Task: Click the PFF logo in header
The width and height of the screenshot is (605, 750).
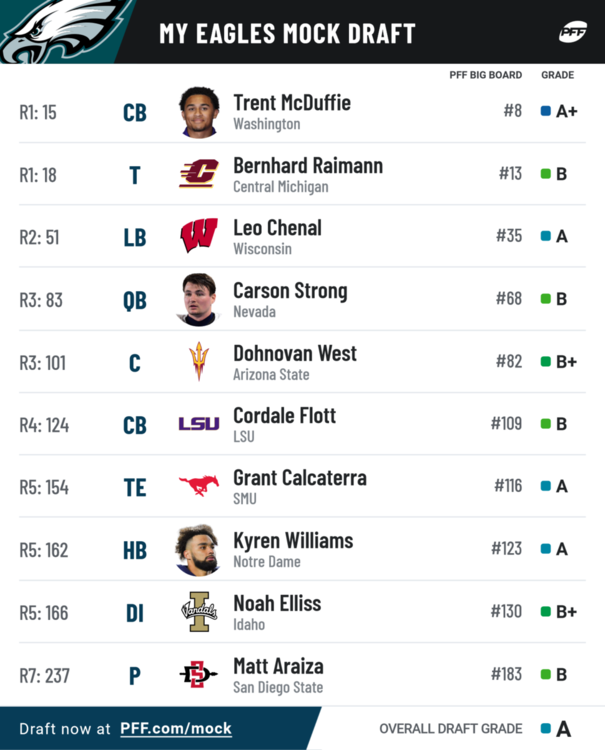Action: 572,32
